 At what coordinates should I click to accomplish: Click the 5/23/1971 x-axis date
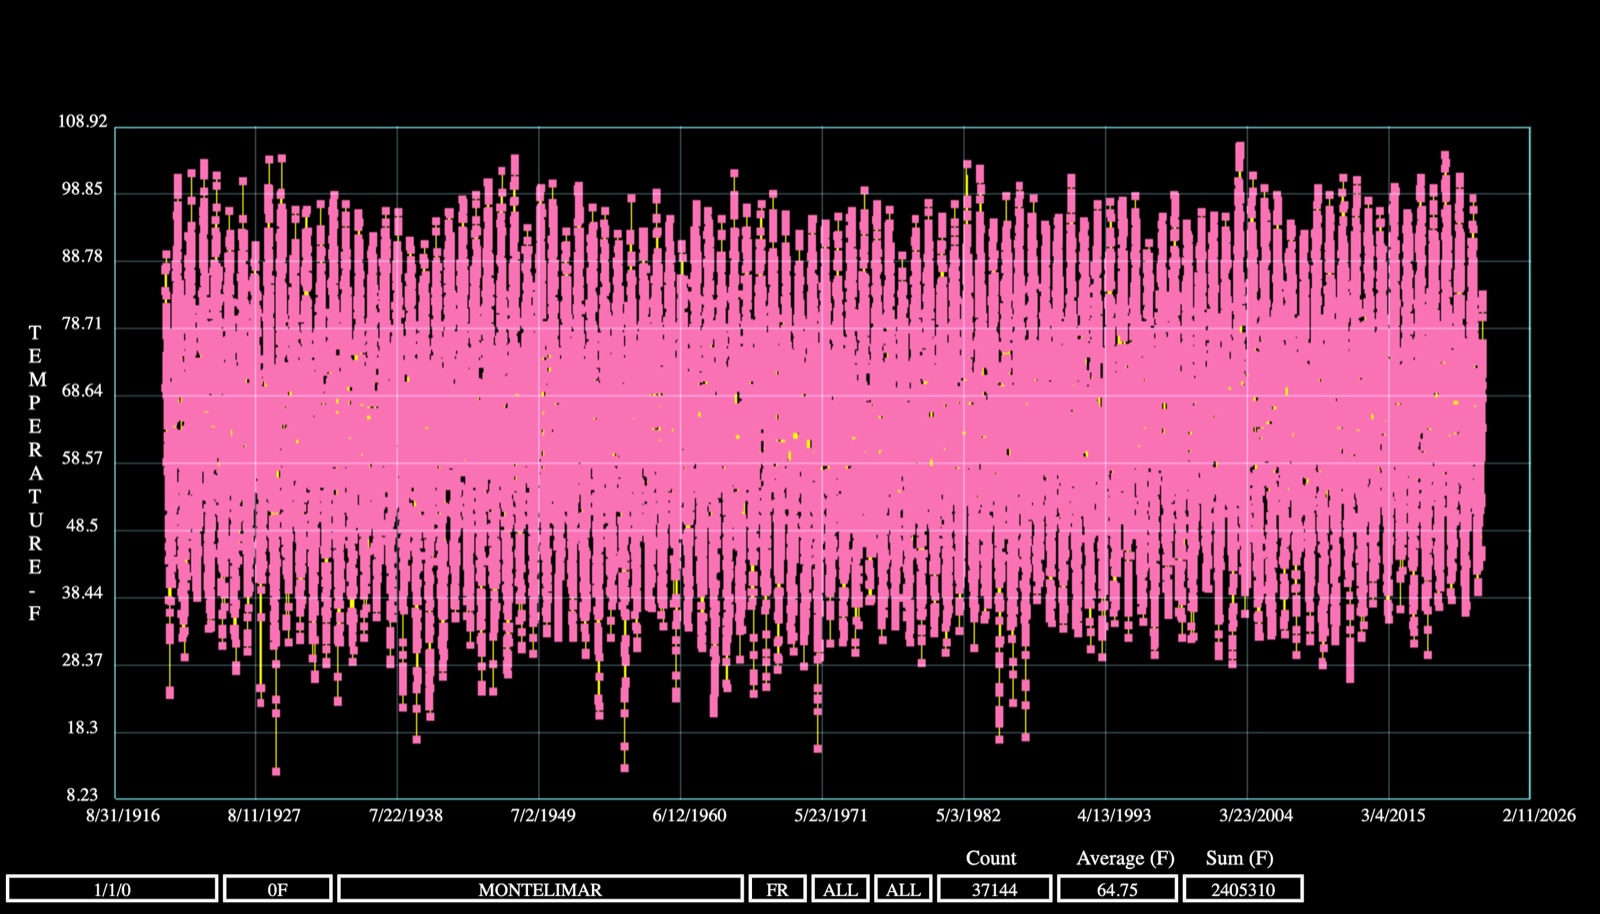pos(831,815)
